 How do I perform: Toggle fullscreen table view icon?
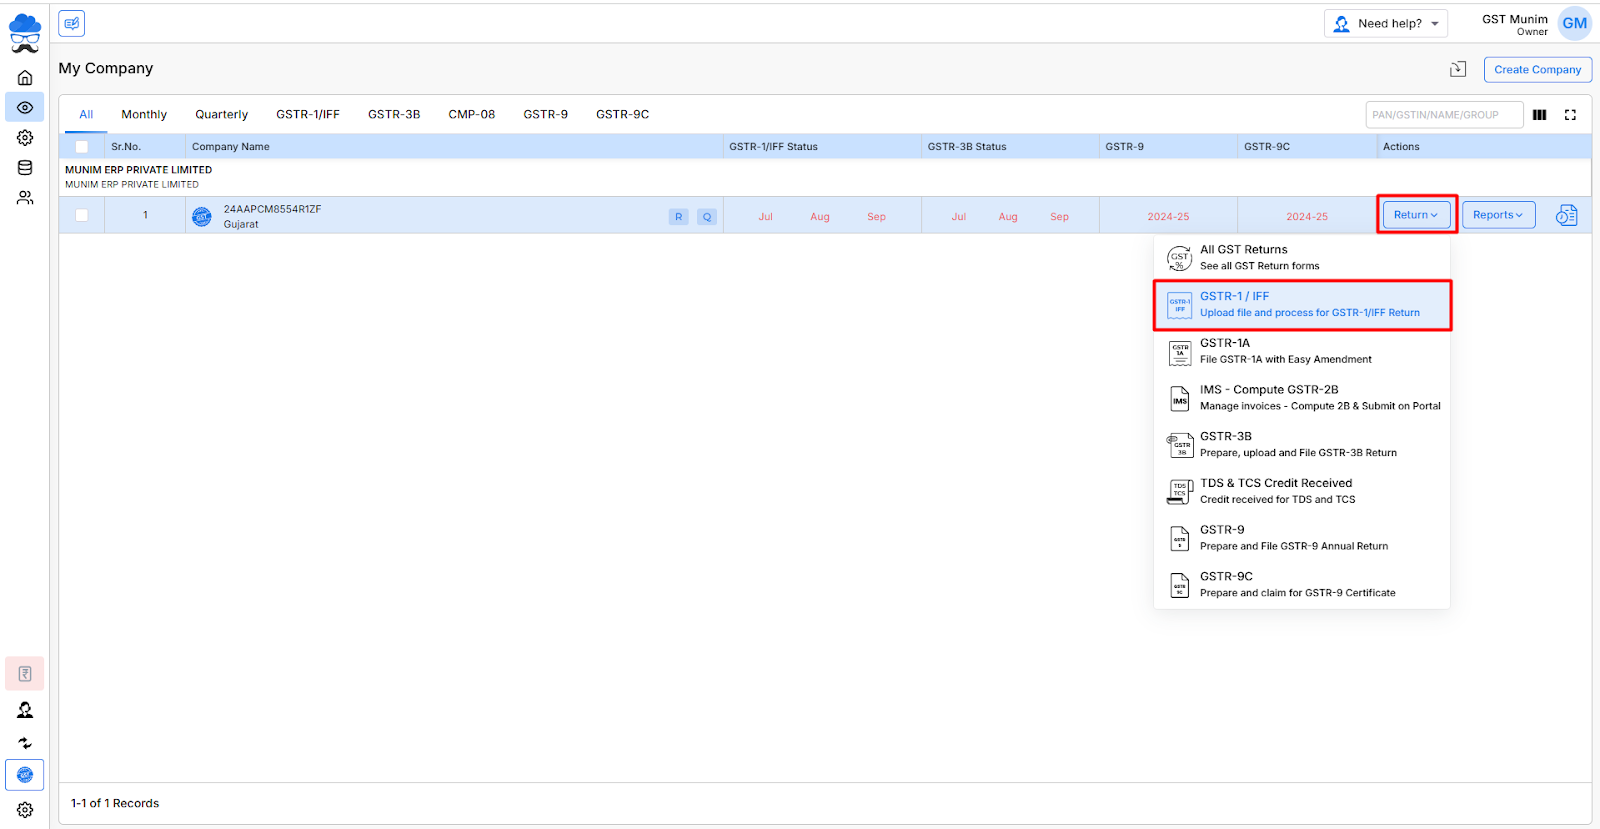click(x=1570, y=115)
